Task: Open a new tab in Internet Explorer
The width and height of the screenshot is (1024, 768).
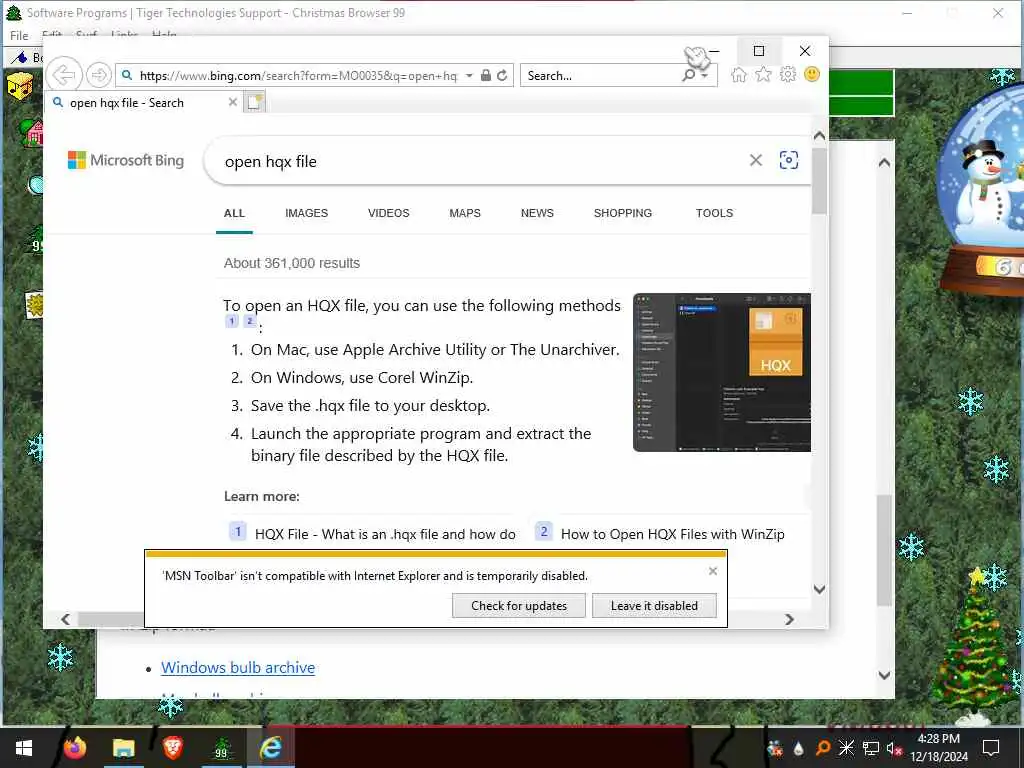Action: click(x=254, y=103)
